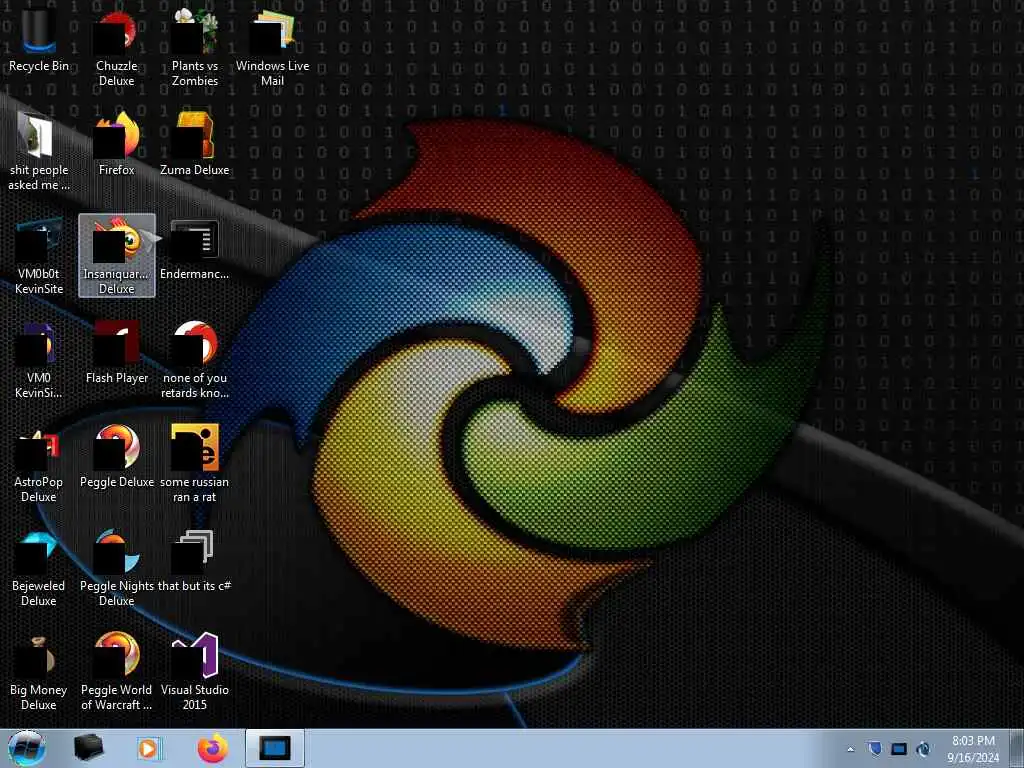Screen dimensions: 1024x768
Task: Select the Flash Player icon
Action: (x=117, y=352)
